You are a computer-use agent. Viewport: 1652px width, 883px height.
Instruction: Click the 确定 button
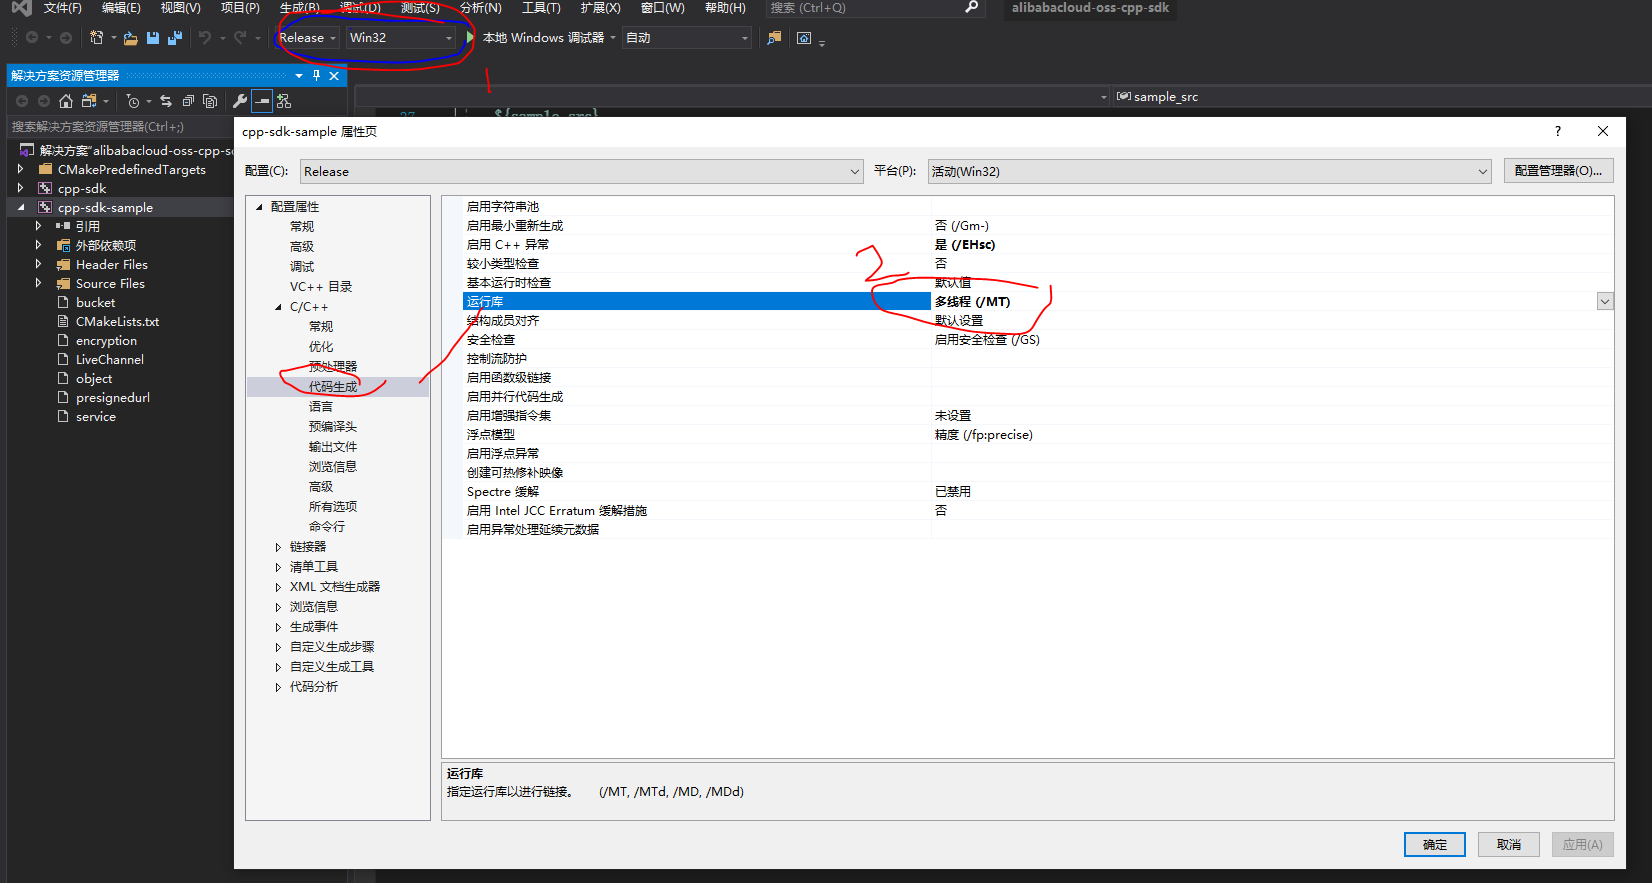pos(1435,845)
